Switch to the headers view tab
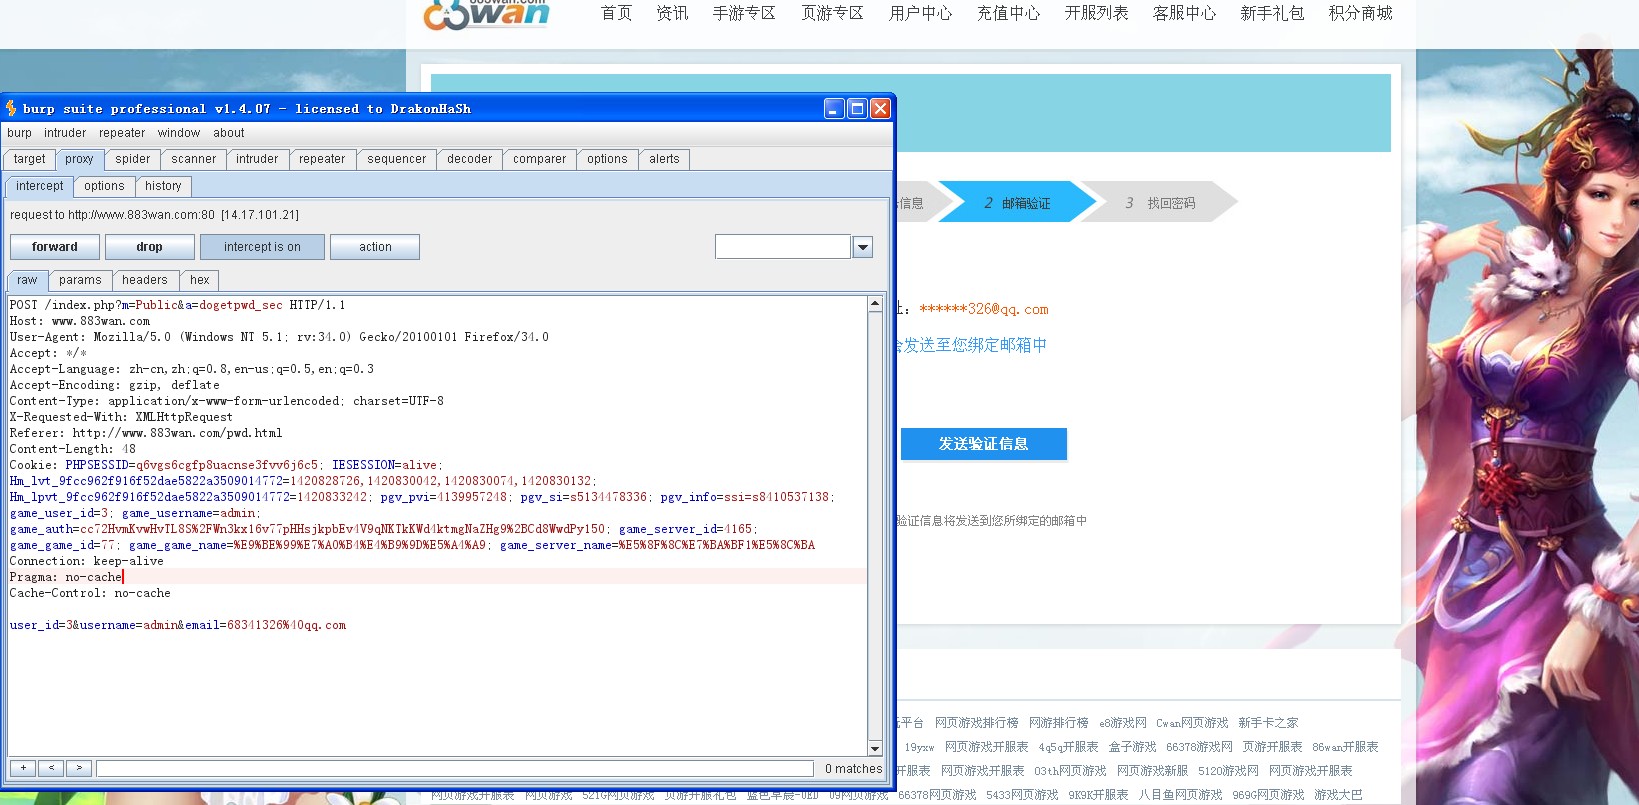 pyautogui.click(x=145, y=280)
